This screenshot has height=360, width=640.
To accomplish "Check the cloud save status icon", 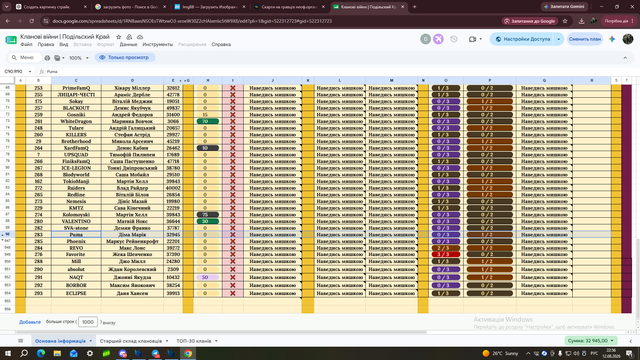I will pyautogui.click(x=140, y=37).
